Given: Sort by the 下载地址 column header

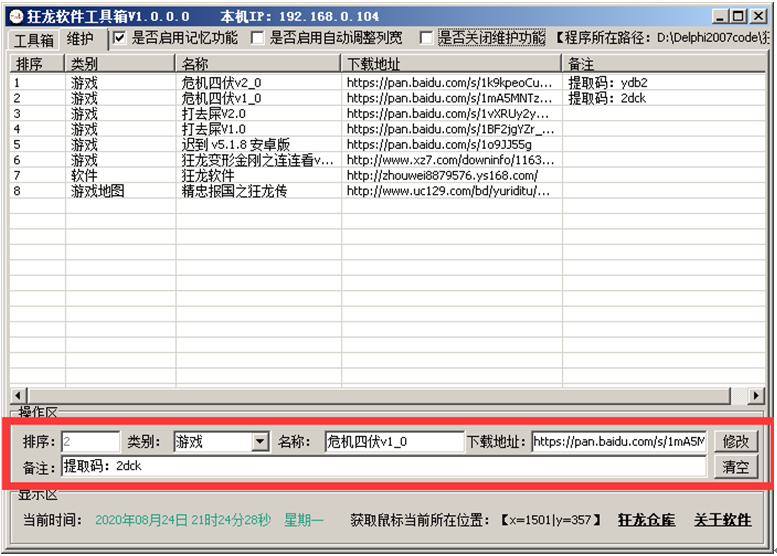Looking at the screenshot, I should point(450,63).
